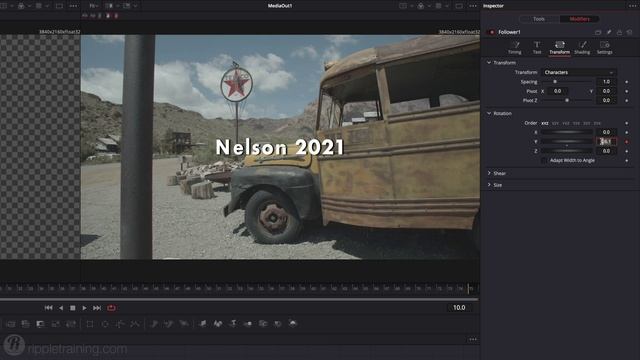Click the rotation X angle wheel

567,132
